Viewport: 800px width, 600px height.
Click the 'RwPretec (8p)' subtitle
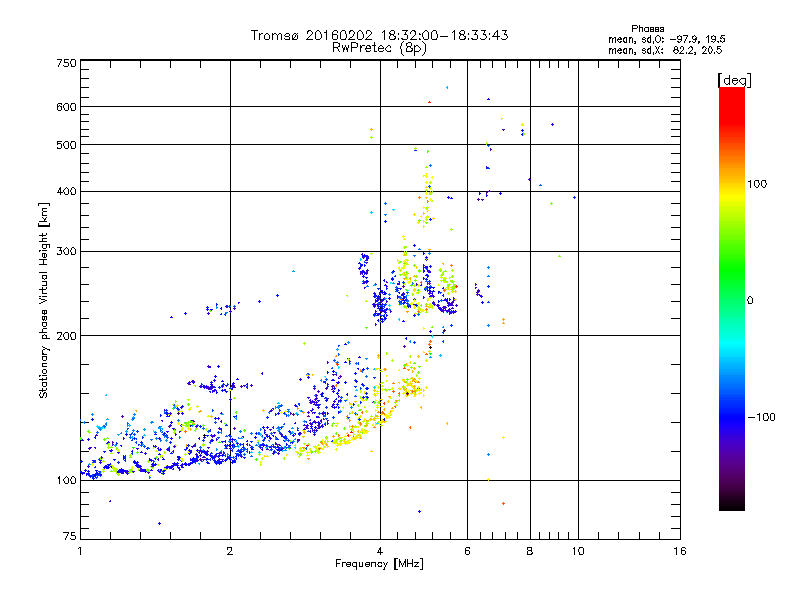click(379, 48)
